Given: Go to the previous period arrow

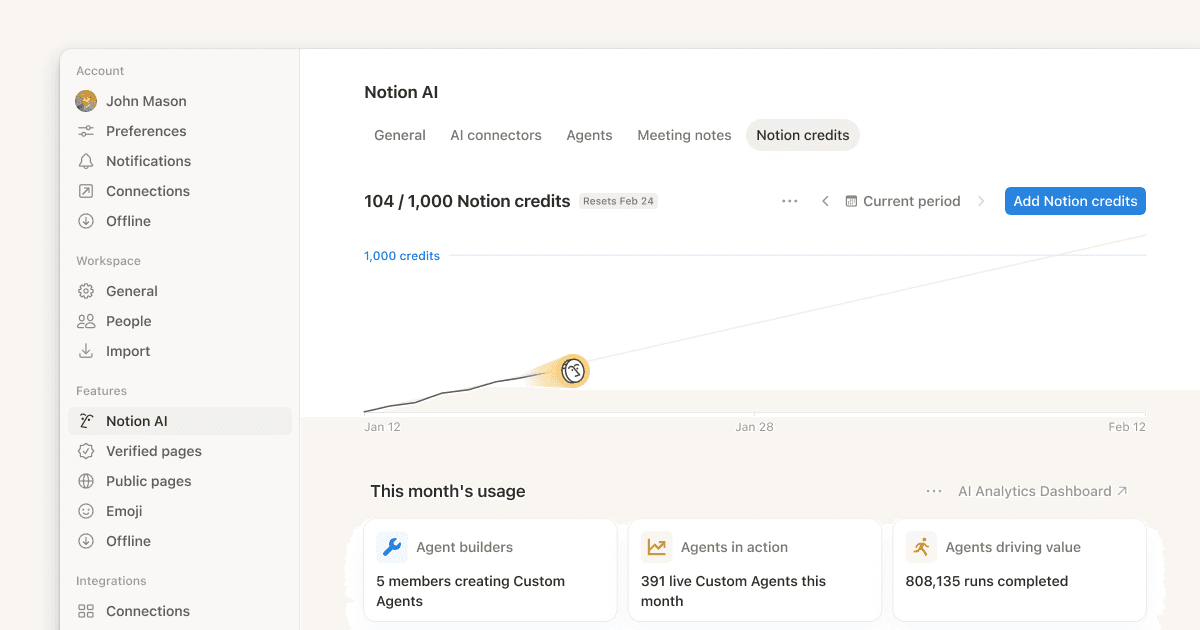Looking at the screenshot, I should pos(825,201).
